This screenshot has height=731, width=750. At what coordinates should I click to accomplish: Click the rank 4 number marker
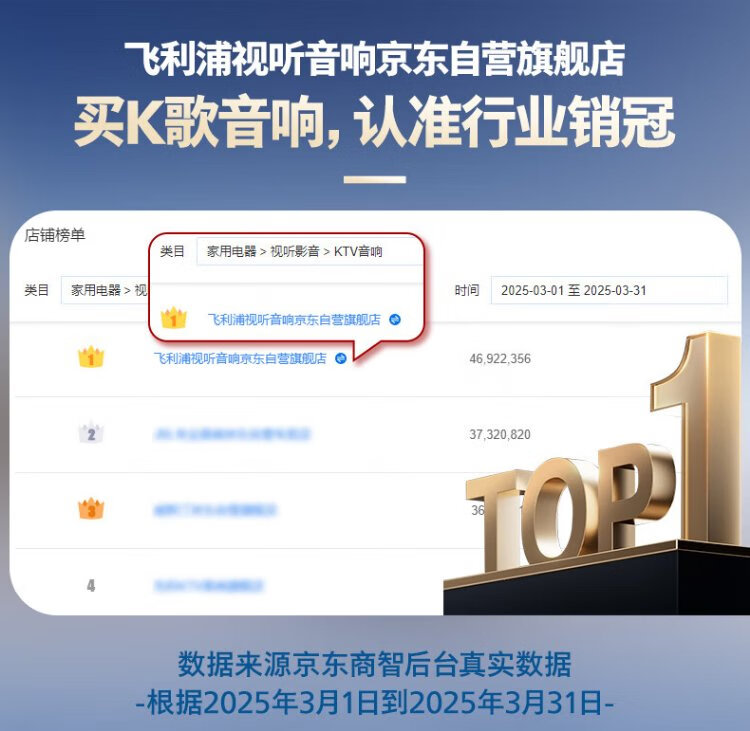point(91,586)
